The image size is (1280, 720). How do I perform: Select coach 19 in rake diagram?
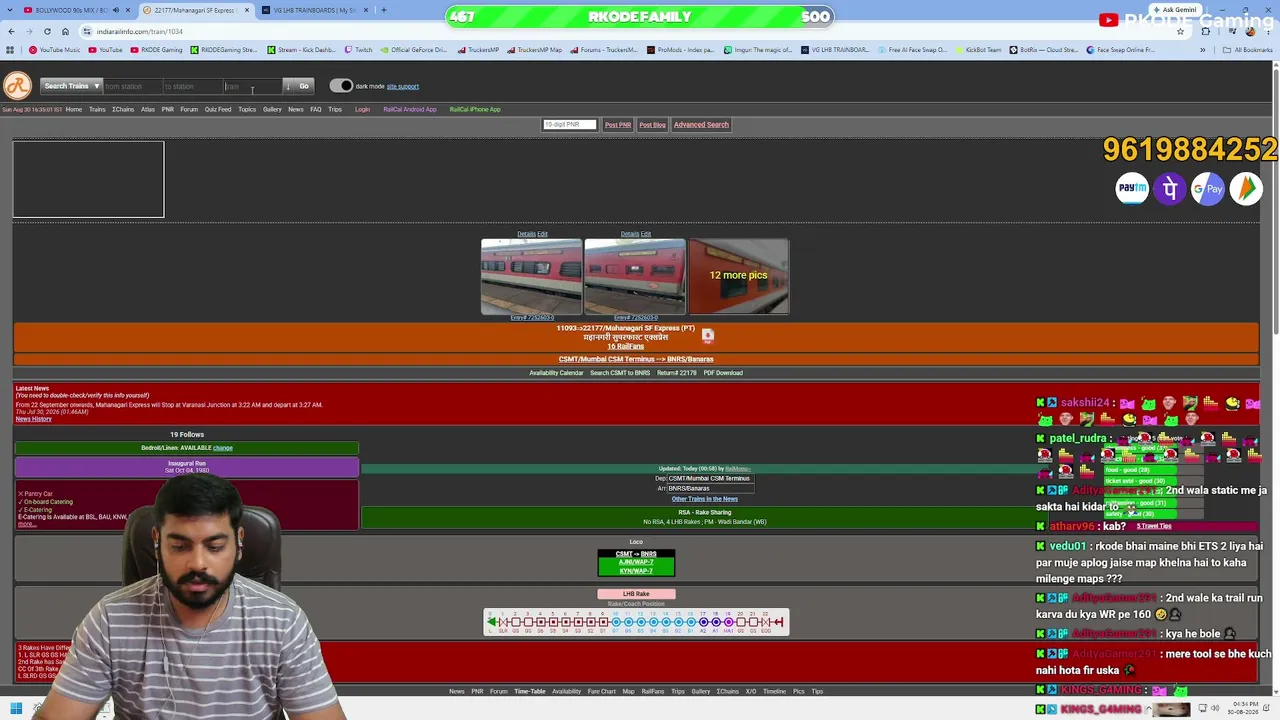click(x=728, y=622)
